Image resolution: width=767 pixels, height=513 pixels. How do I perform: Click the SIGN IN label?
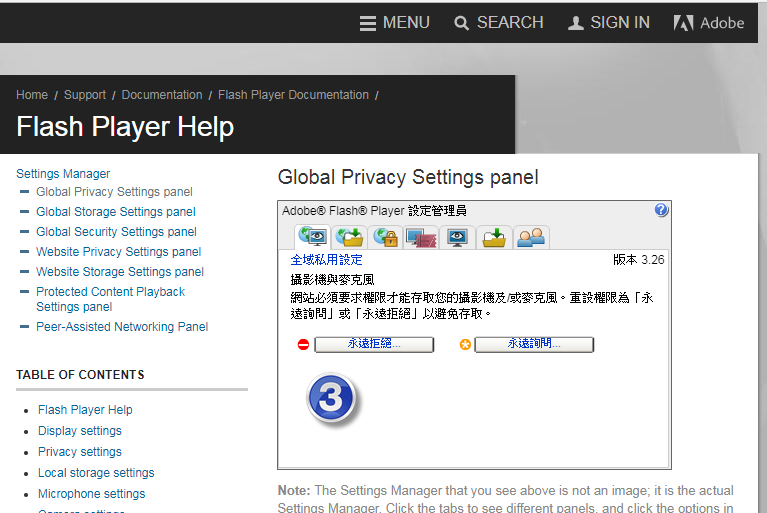[x=620, y=23]
